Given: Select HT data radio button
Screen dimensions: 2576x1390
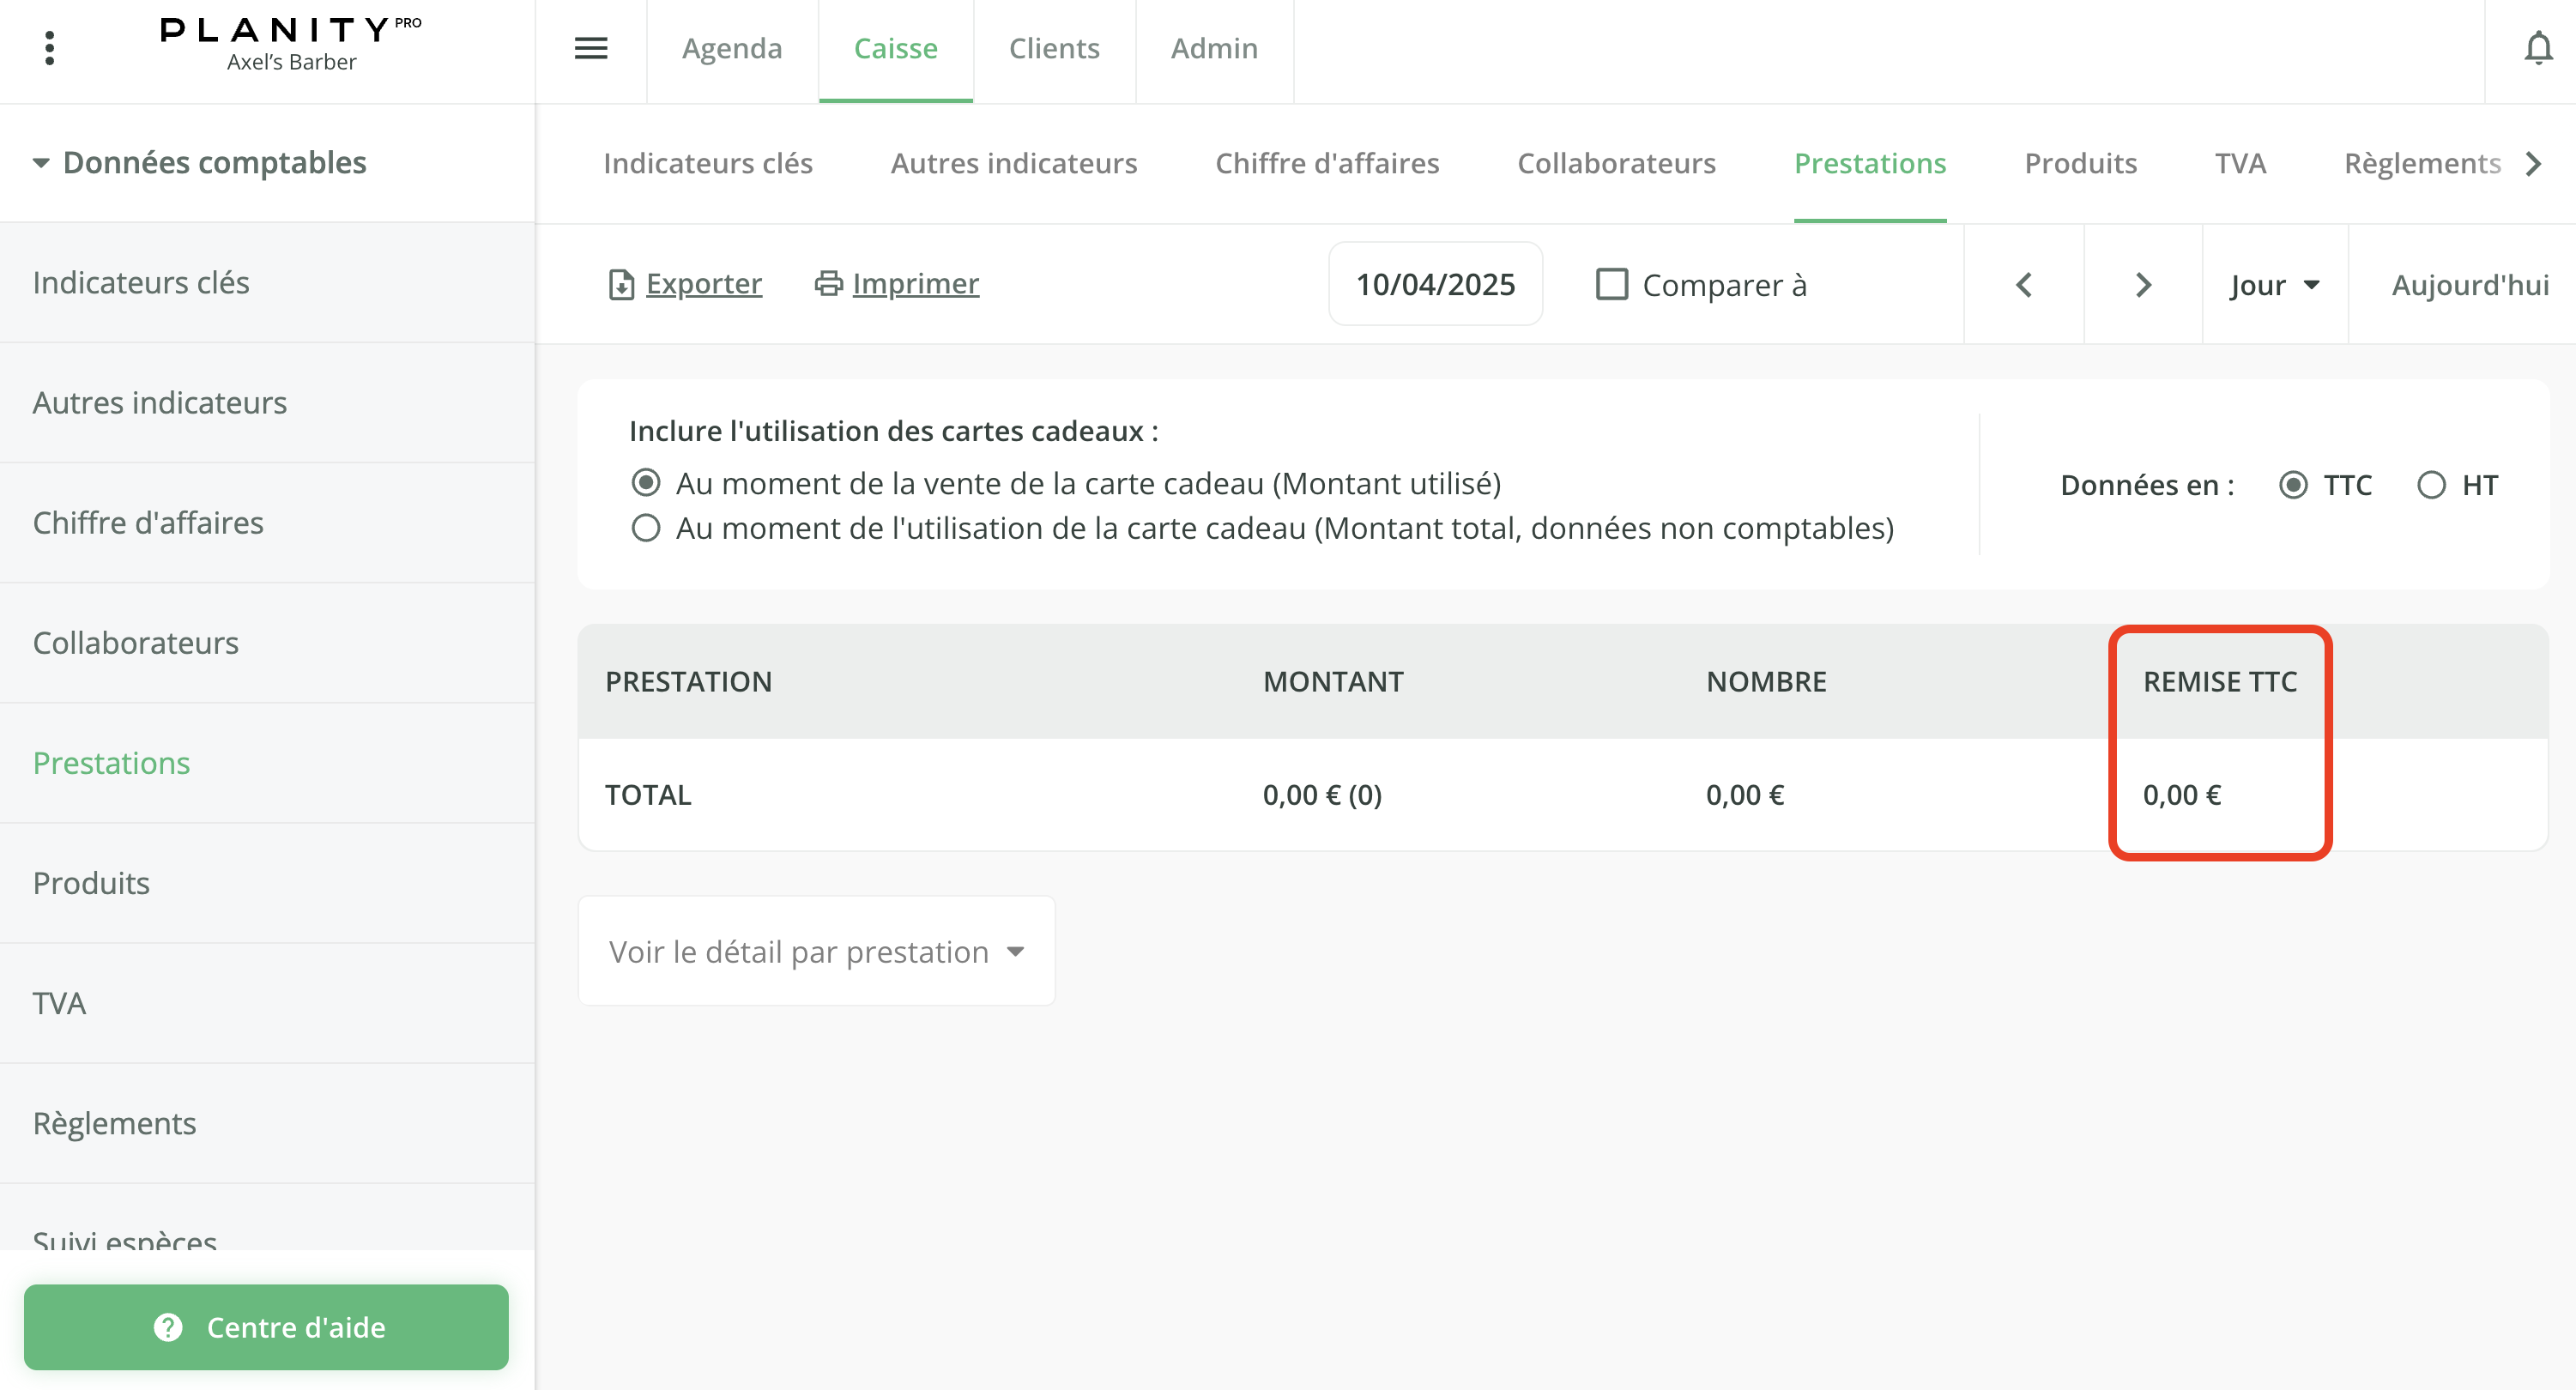Looking at the screenshot, I should pyautogui.click(x=2431, y=486).
